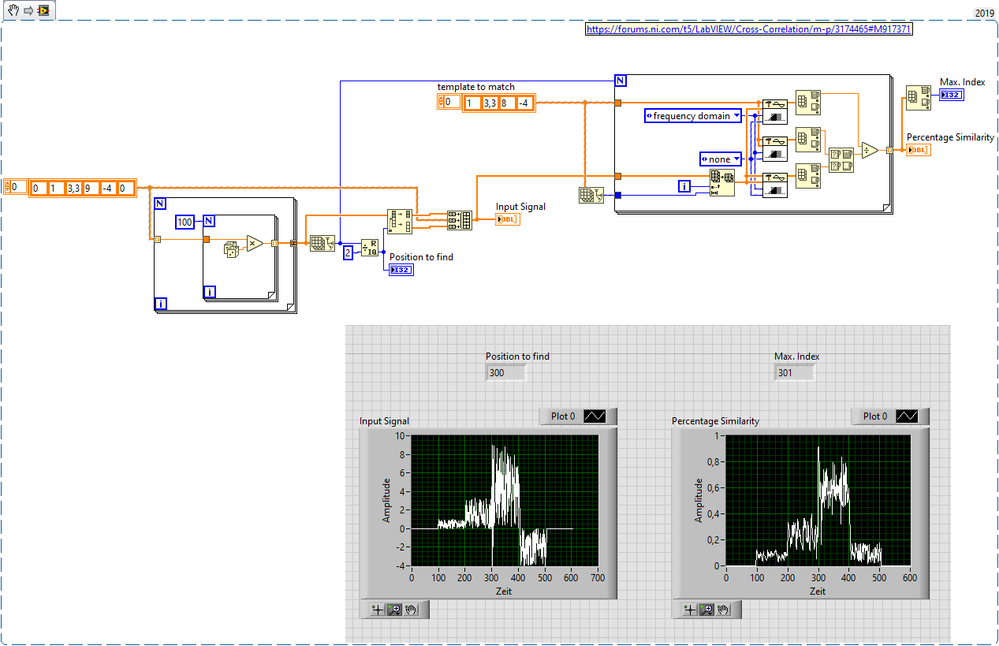Click element '-4' in template to match array
The height and width of the screenshot is (646, 999).
pos(524,103)
